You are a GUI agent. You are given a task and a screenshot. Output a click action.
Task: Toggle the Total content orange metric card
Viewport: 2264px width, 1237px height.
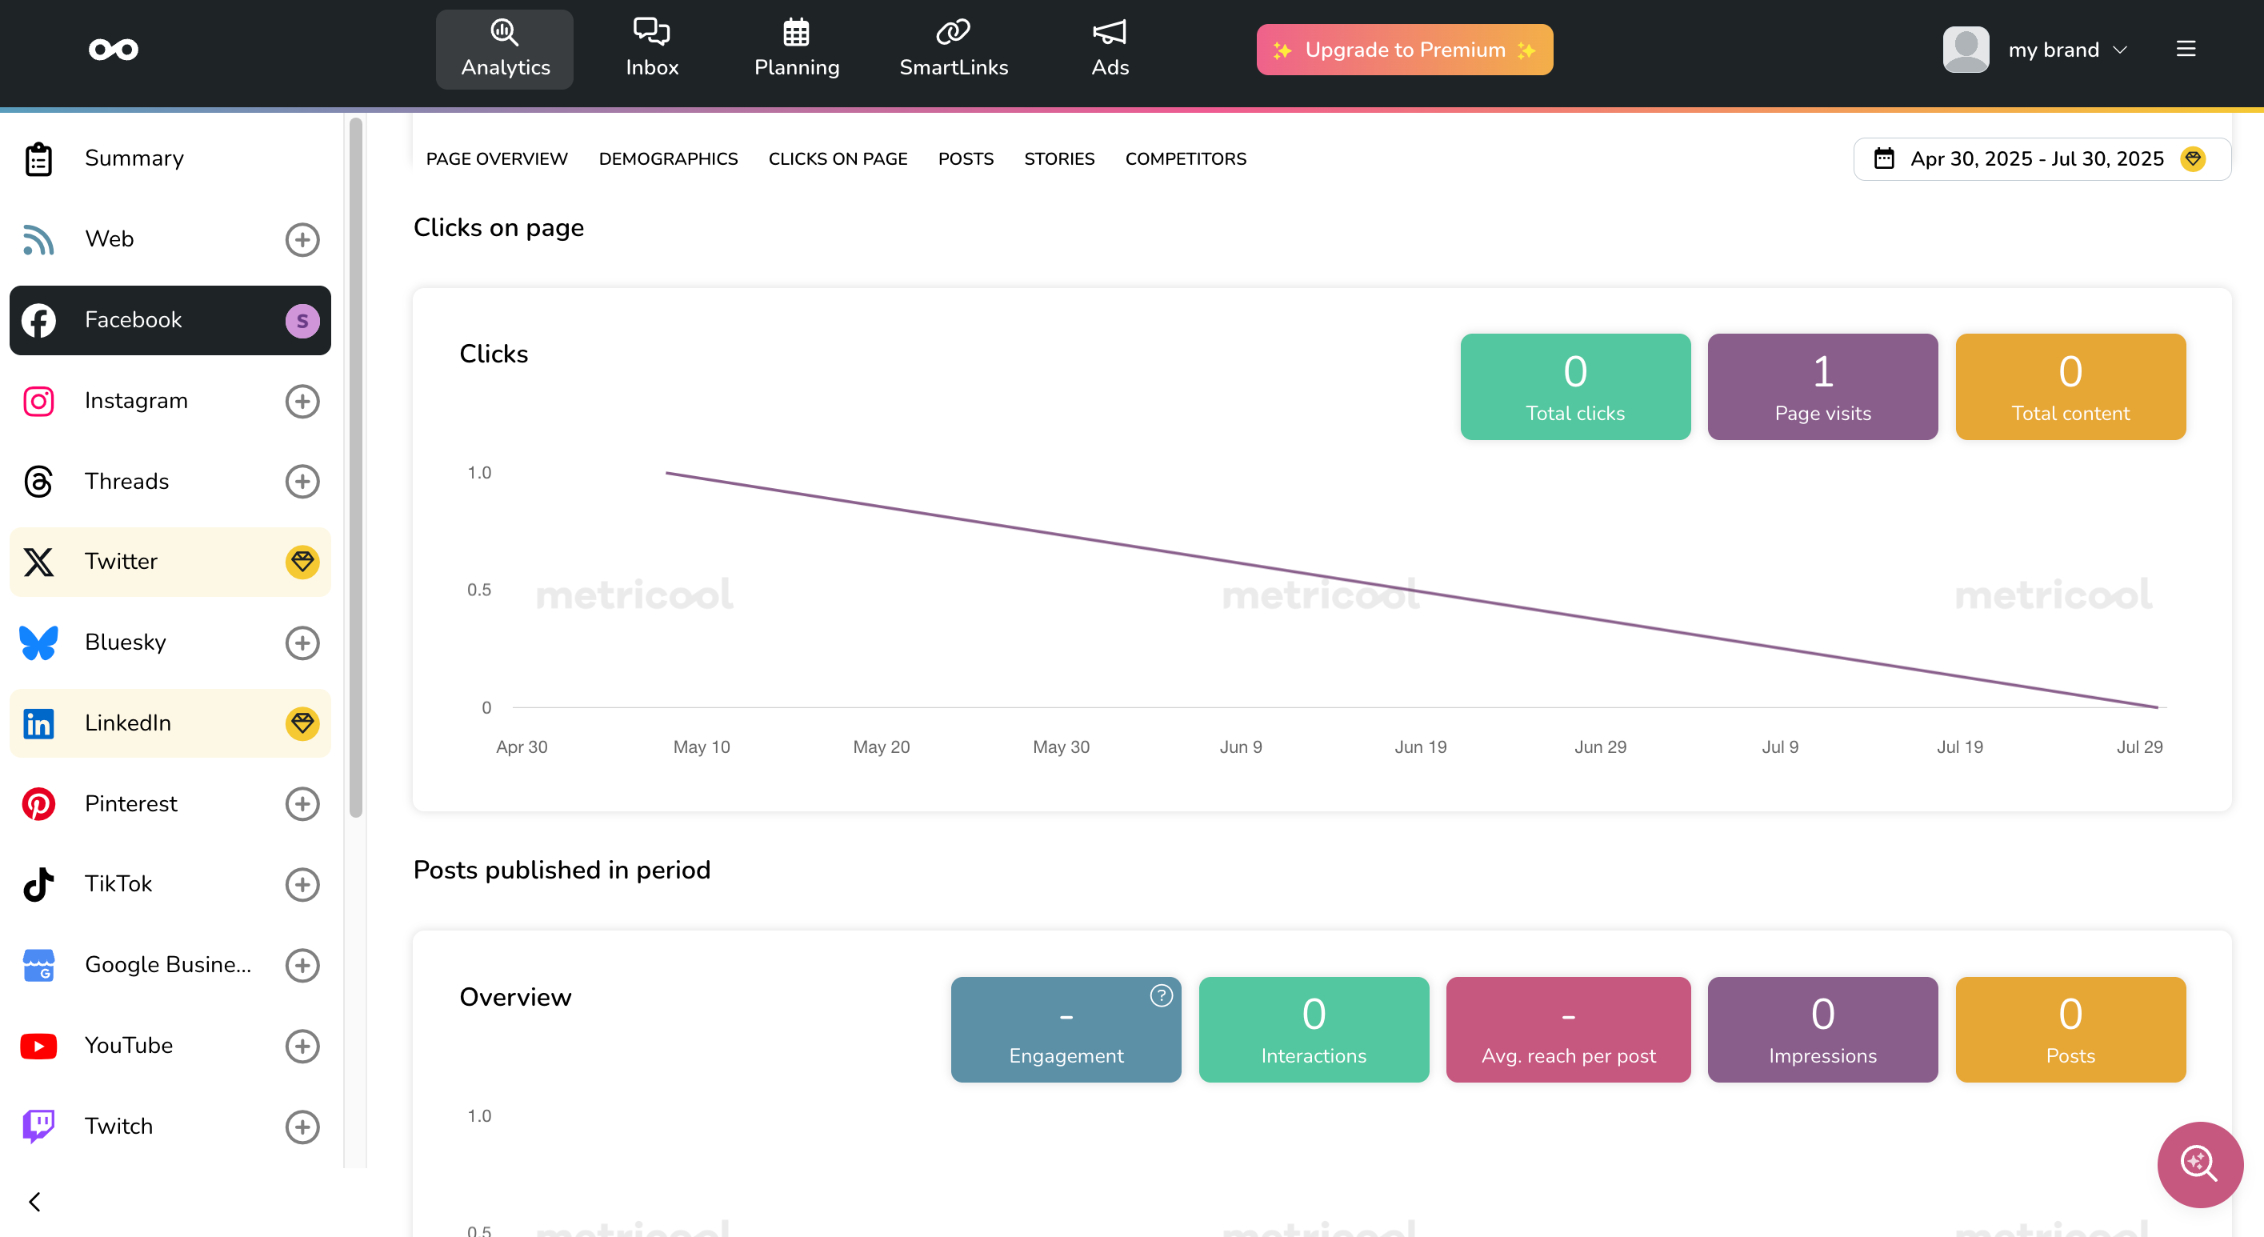(x=2070, y=387)
